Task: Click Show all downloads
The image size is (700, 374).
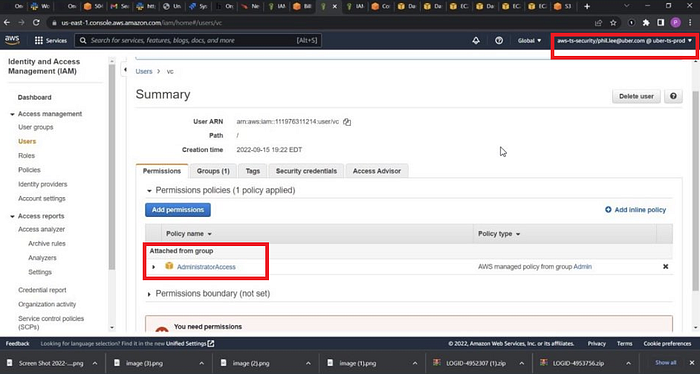Action: 666,362
